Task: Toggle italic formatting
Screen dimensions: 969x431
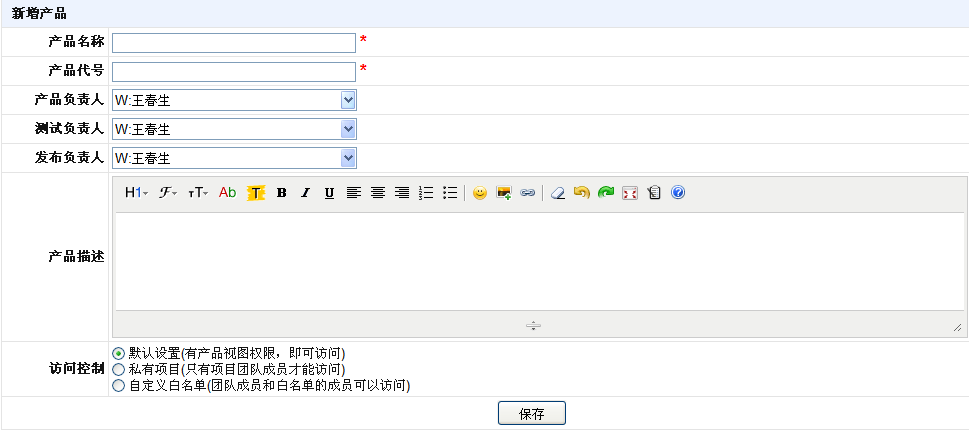Action: pos(305,193)
